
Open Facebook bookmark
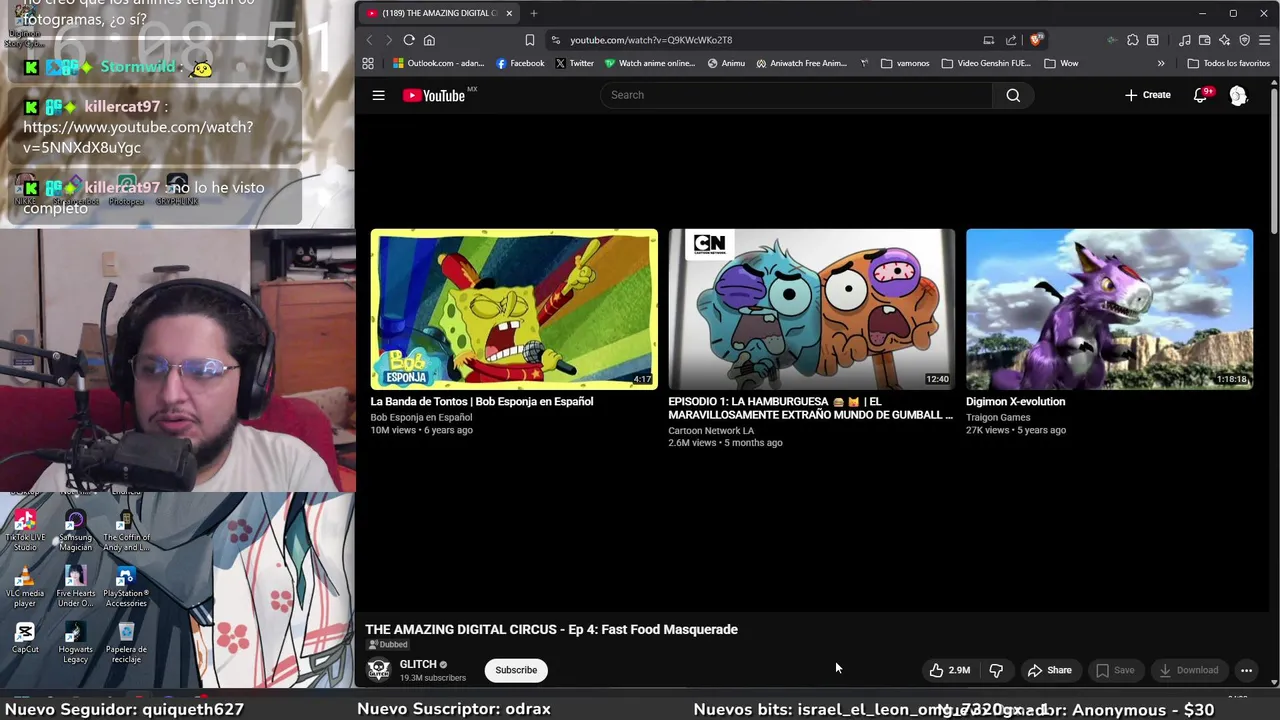point(520,63)
